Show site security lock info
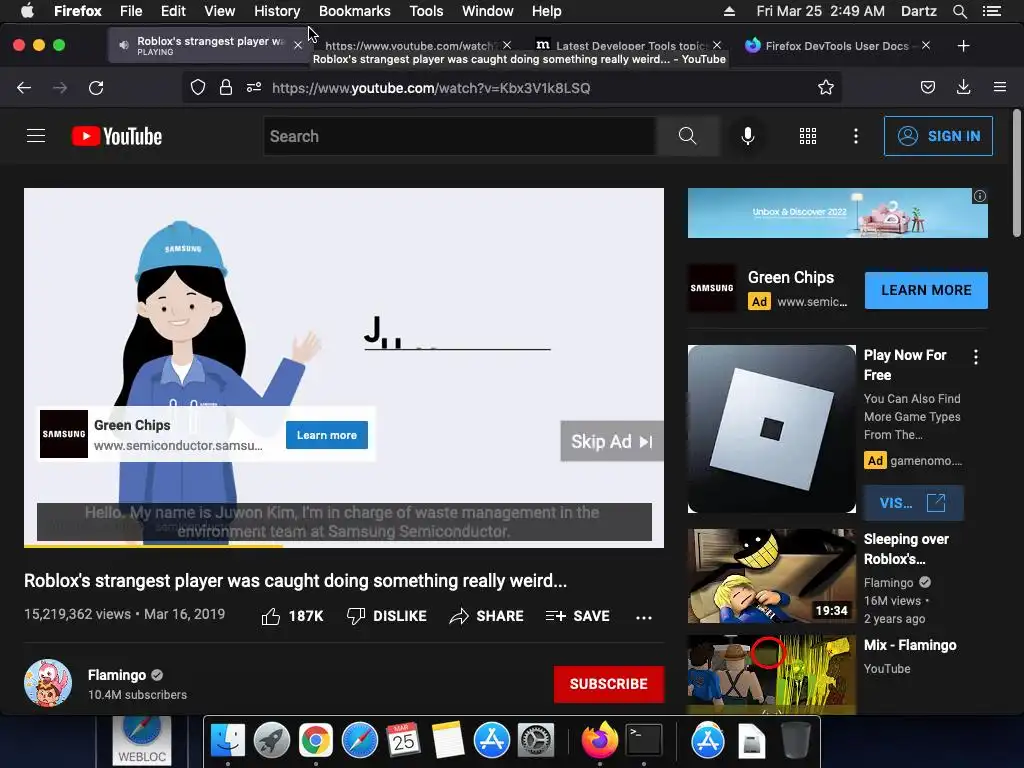The height and width of the screenshot is (768, 1024). pyautogui.click(x=226, y=88)
